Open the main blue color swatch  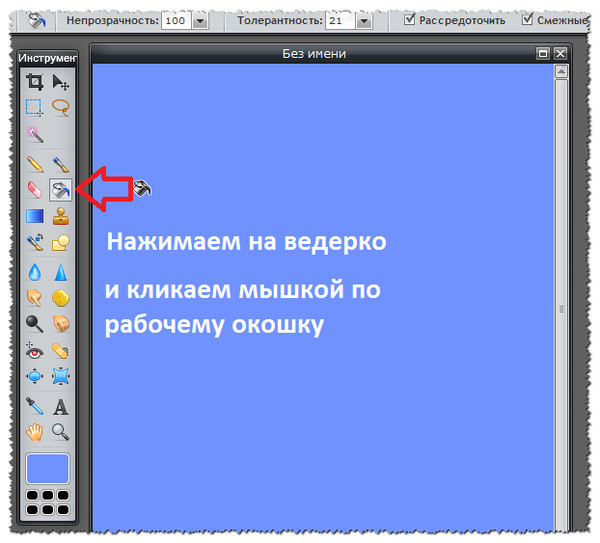coord(47,469)
